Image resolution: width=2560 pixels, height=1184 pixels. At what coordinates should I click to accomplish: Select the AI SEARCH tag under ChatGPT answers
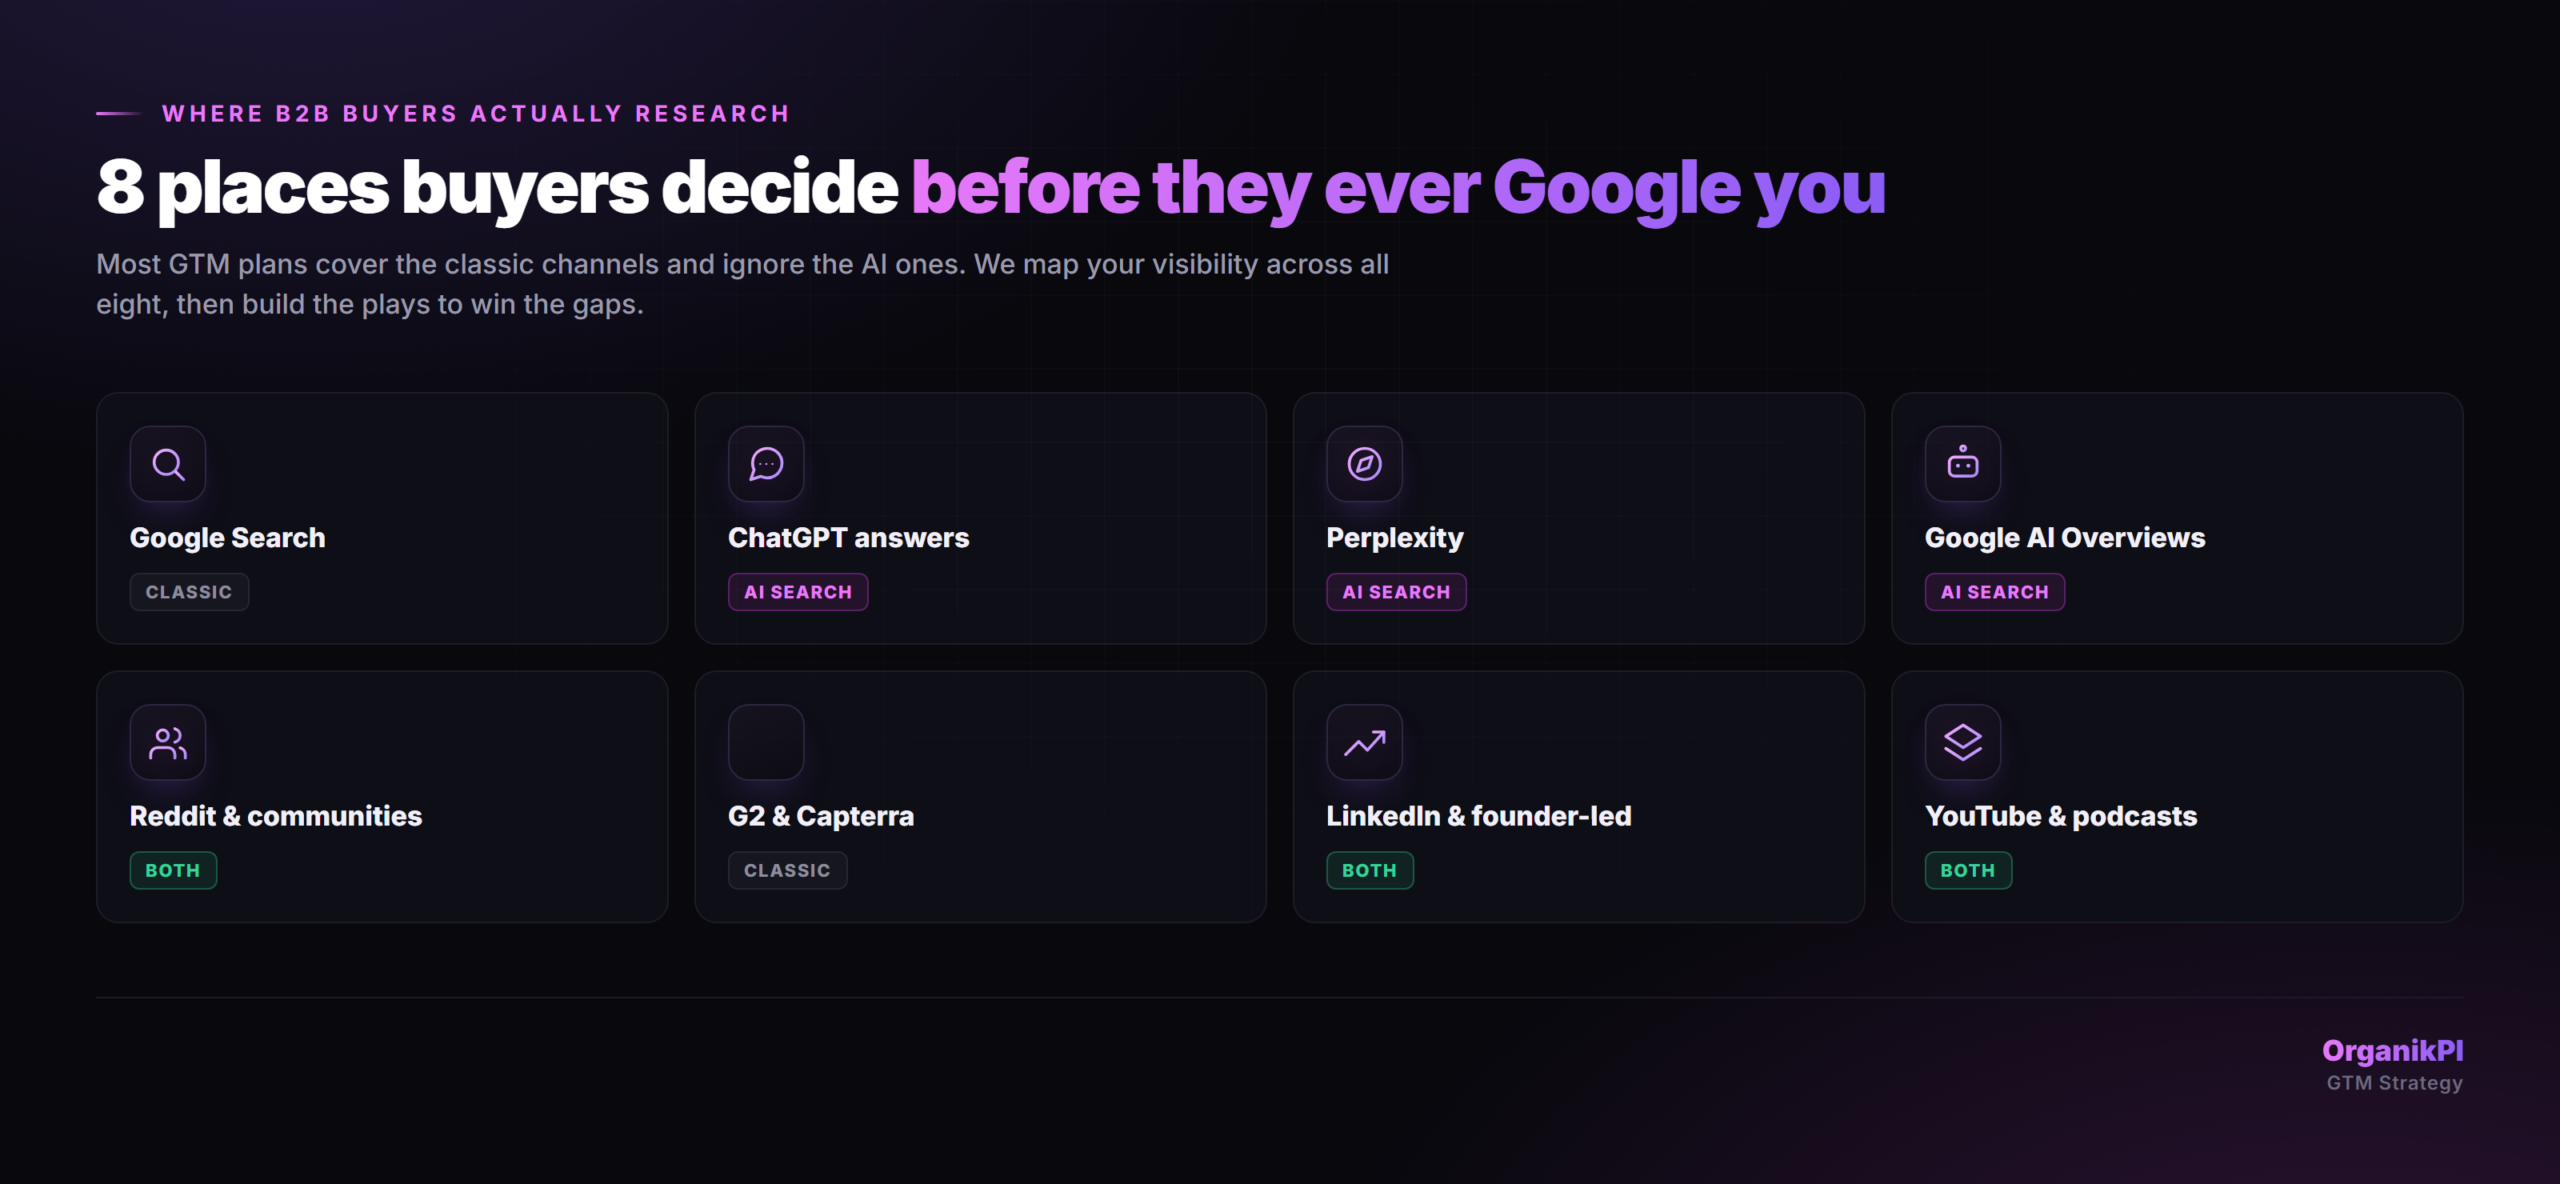798,592
